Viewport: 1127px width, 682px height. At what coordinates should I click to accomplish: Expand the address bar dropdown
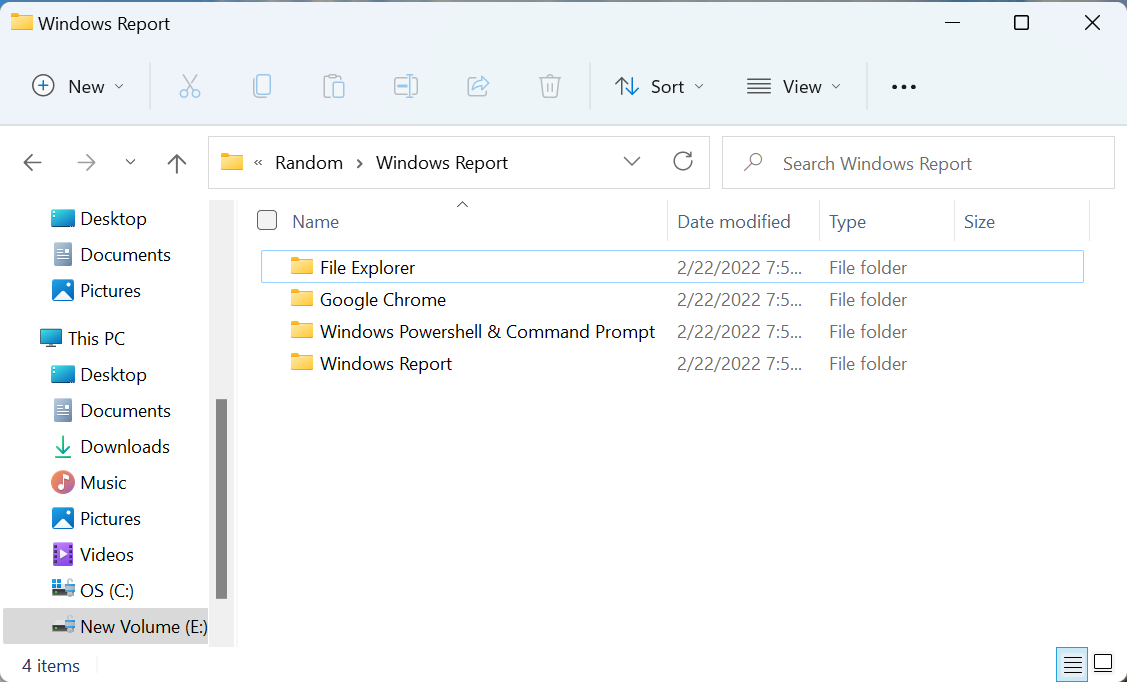tap(632, 161)
